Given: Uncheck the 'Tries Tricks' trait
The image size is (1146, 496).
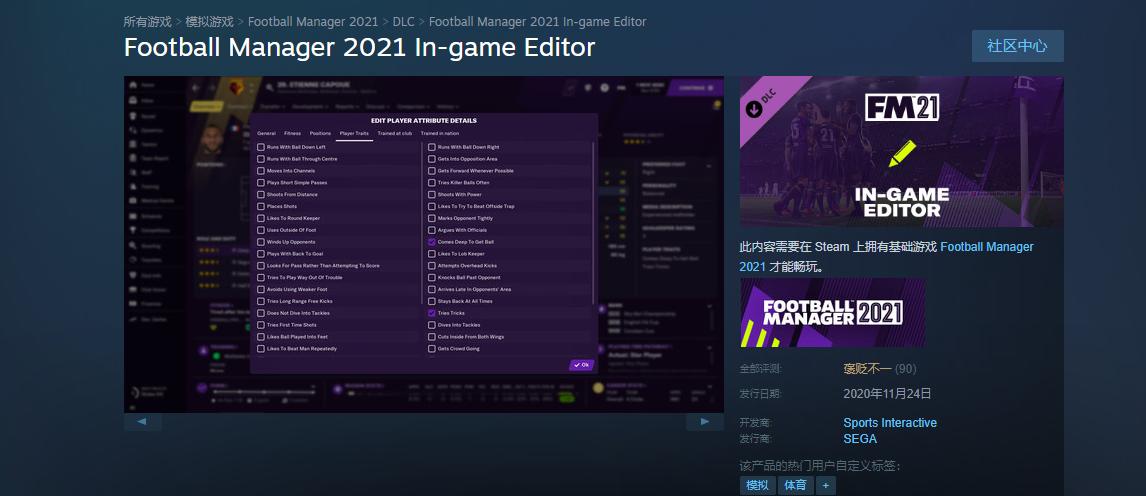Looking at the screenshot, I should click(x=432, y=313).
